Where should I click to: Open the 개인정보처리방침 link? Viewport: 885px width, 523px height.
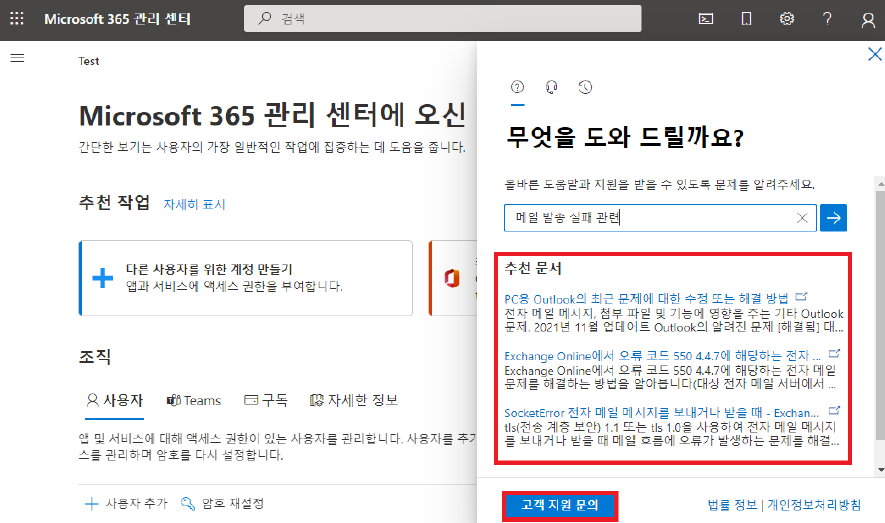coord(814,505)
